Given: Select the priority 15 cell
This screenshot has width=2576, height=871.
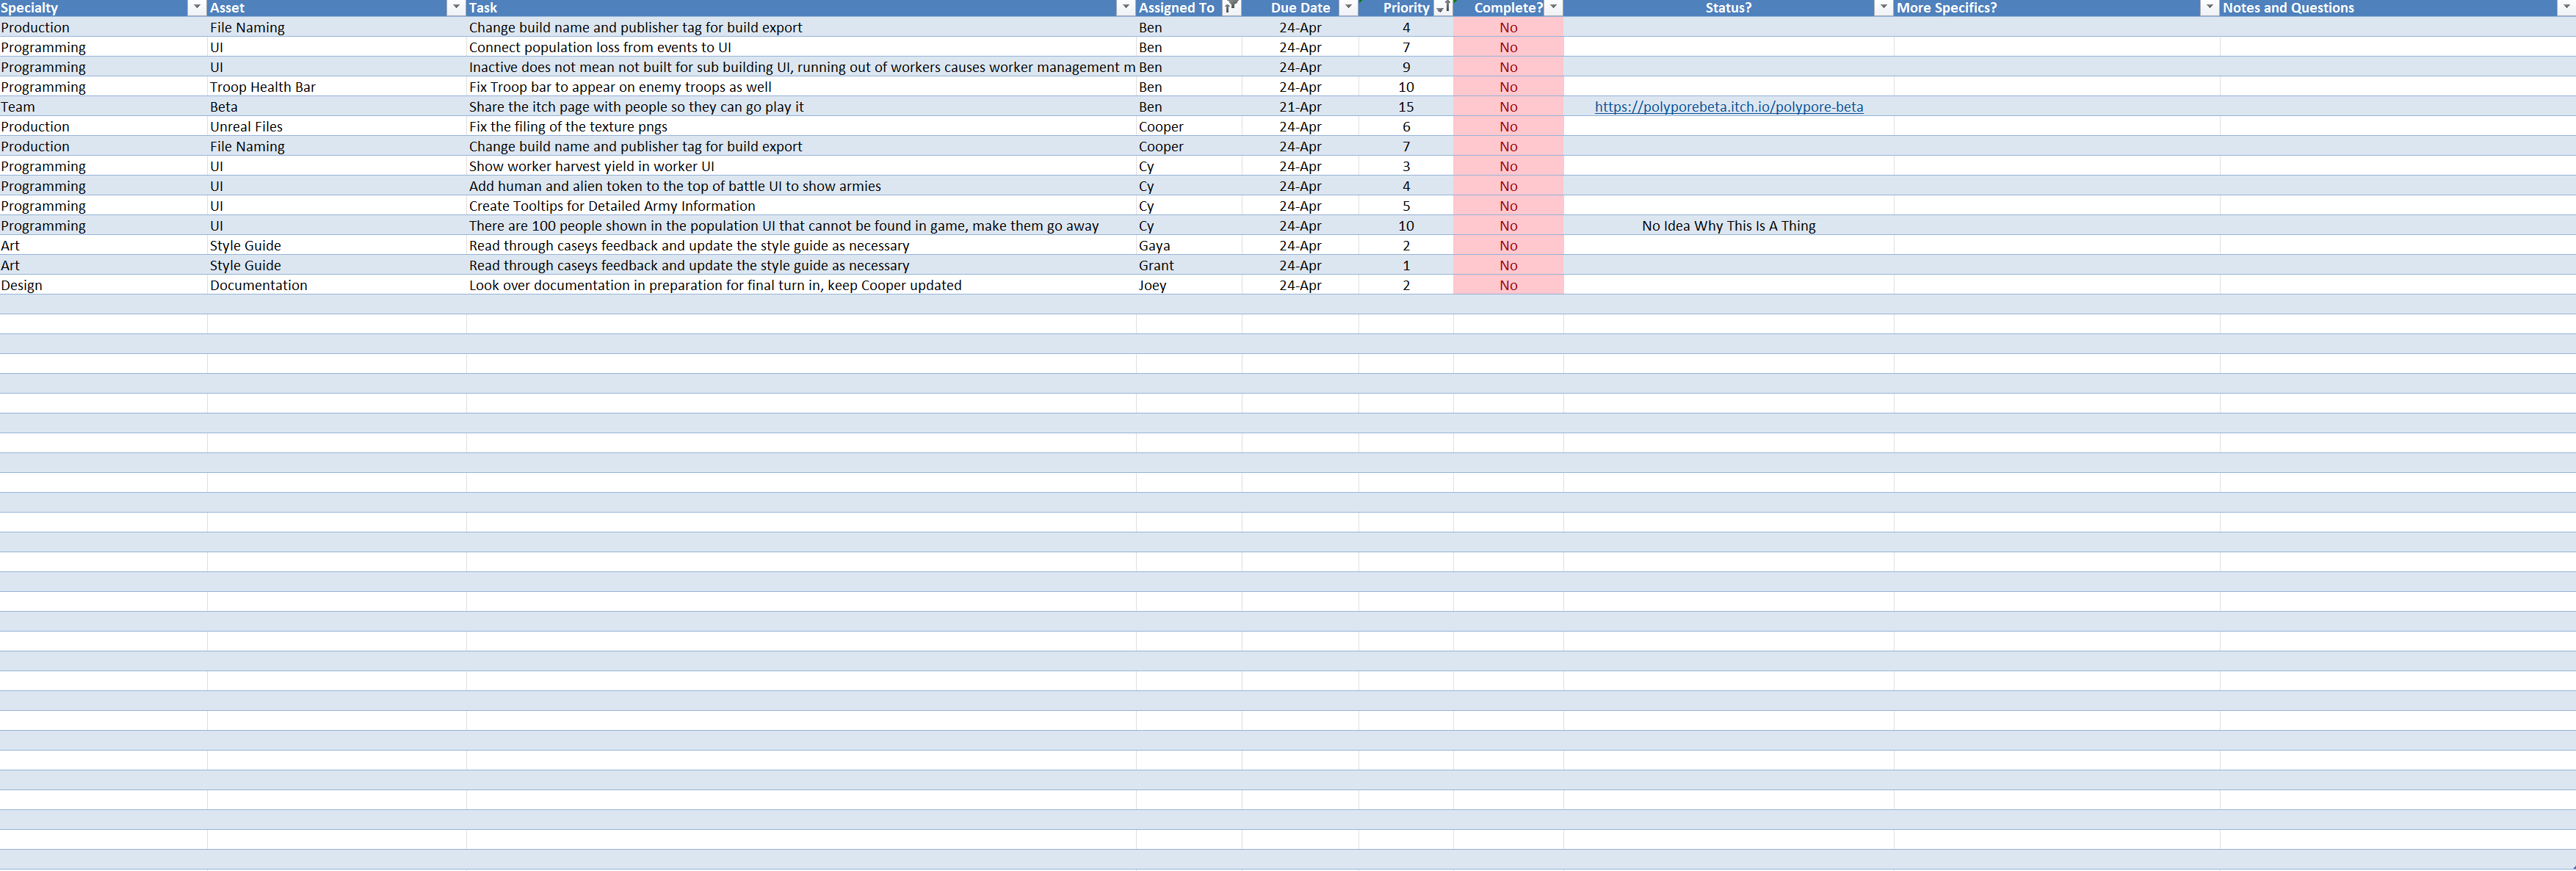Looking at the screenshot, I should click(1405, 107).
